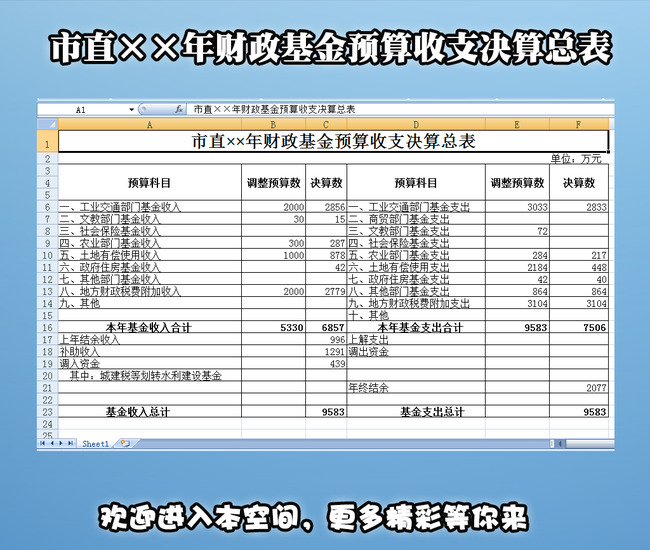Click the insert new worksheet icon
Viewport: 650px width, 550px height.
click(x=125, y=443)
